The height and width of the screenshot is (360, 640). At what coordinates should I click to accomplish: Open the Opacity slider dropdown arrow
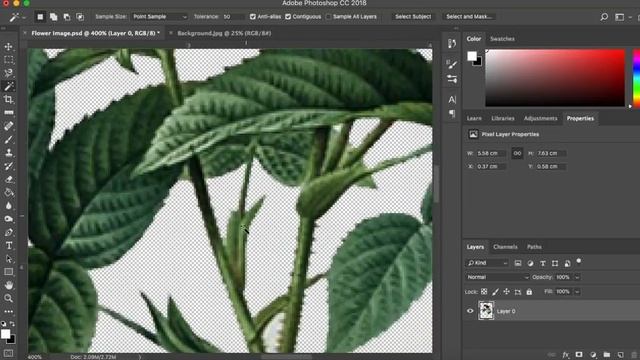pos(577,277)
